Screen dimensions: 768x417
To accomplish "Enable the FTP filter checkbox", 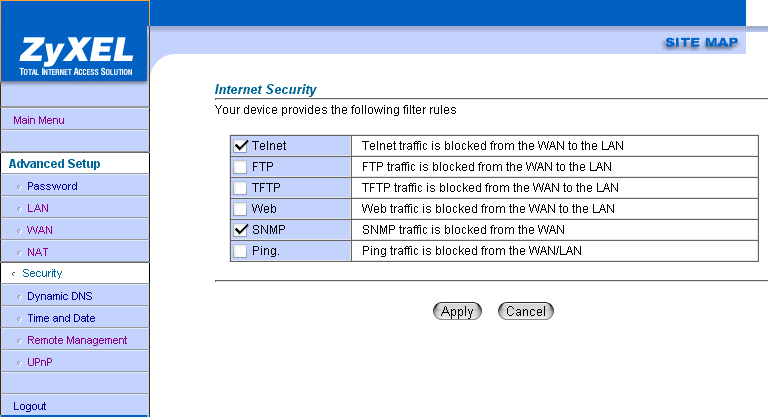I will [x=240, y=166].
